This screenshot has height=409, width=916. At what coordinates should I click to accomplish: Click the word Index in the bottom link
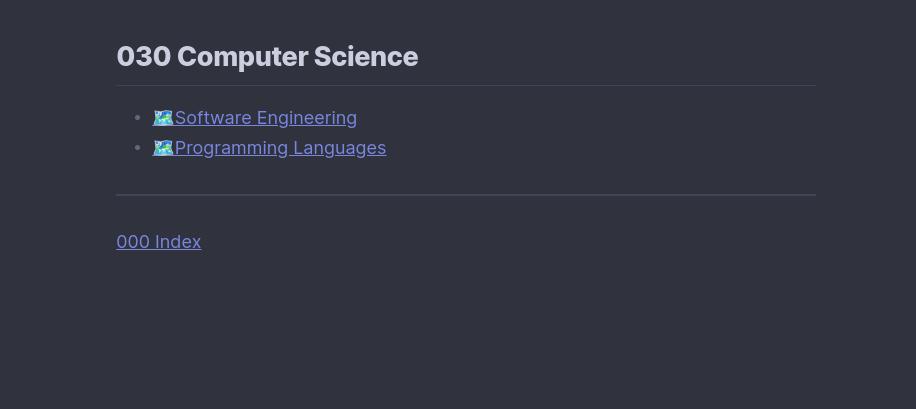click(x=178, y=242)
